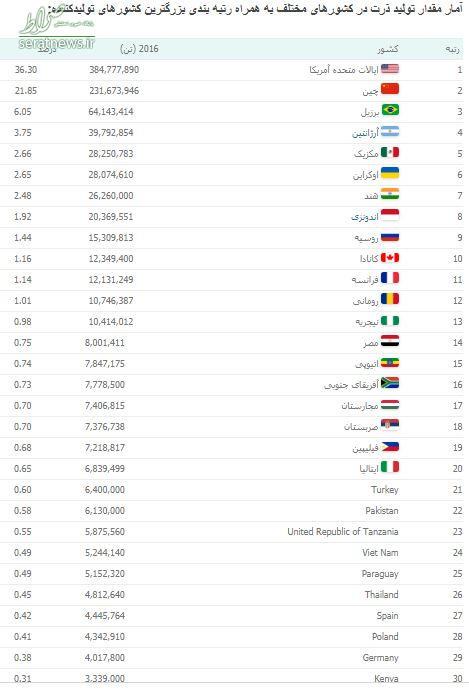Click the India flag icon
The height and width of the screenshot is (694, 469).
390,194
